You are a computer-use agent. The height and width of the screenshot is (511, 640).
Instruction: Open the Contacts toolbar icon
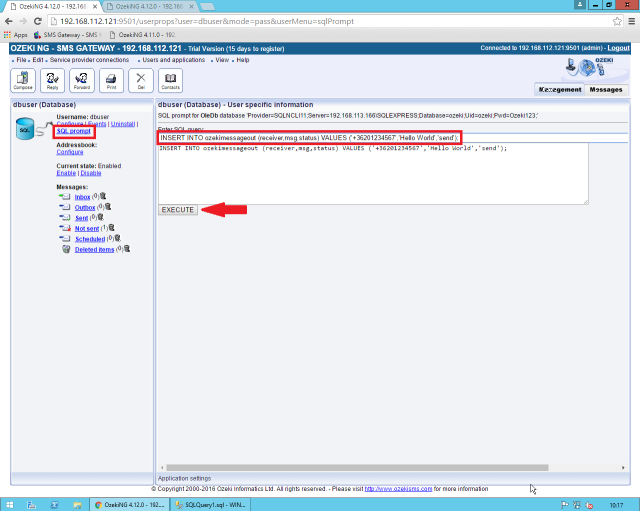coord(170,80)
